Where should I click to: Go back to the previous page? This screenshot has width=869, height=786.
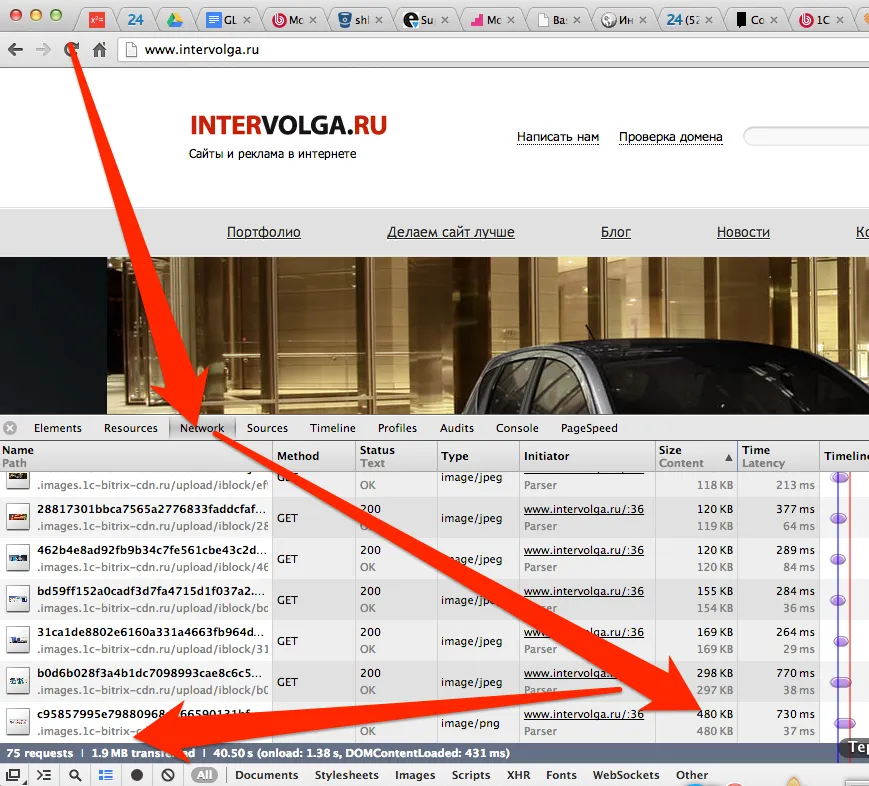coord(16,50)
